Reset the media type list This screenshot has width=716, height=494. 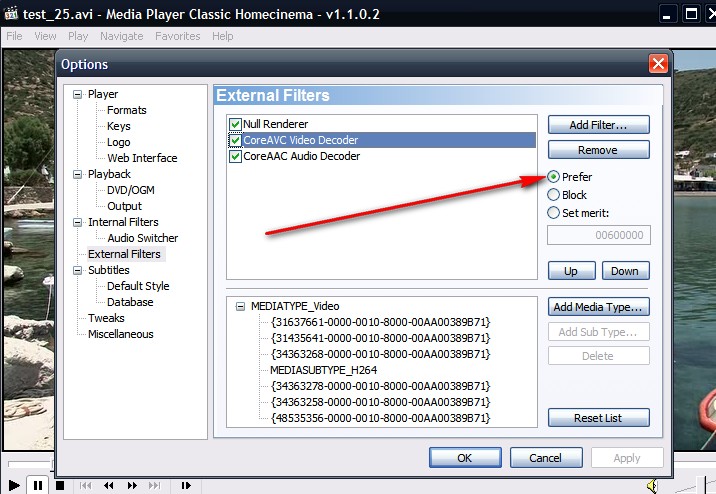(598, 418)
